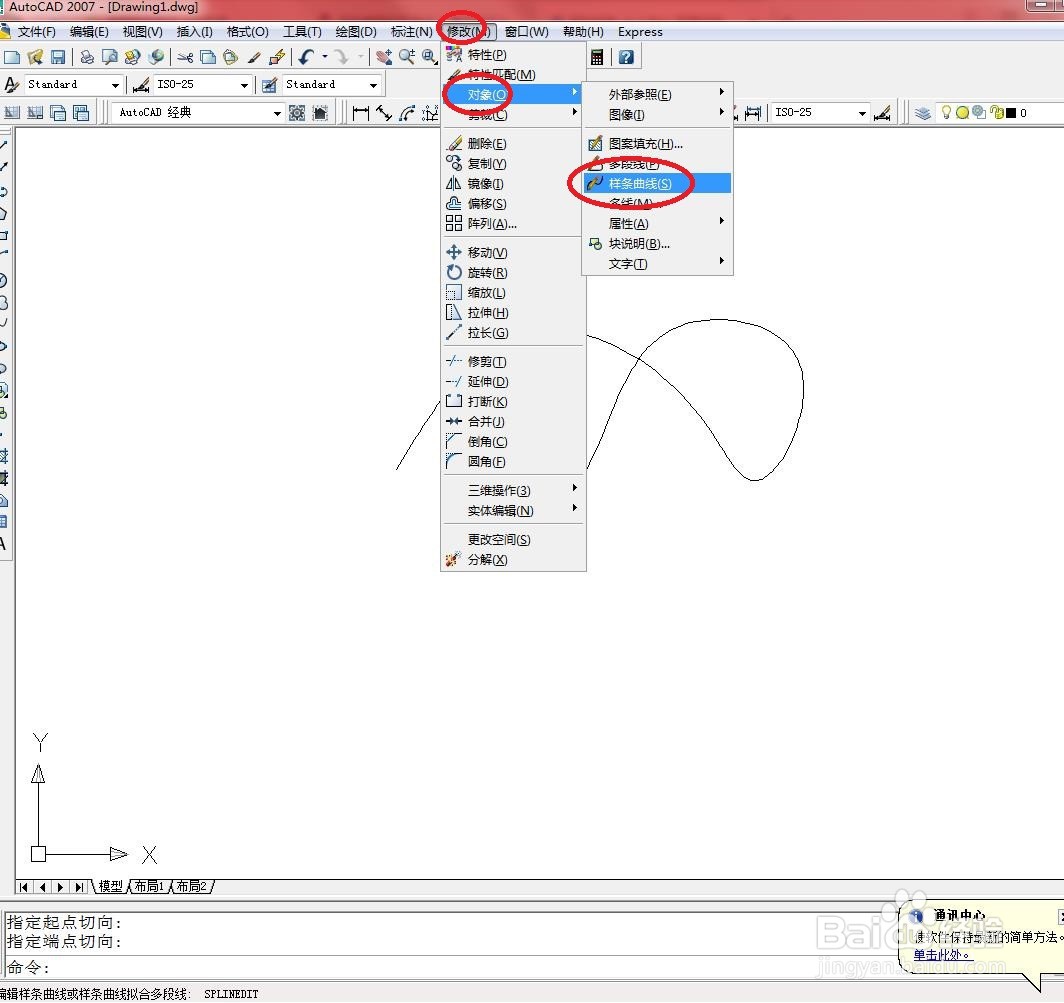
Task: Select the Arc Length dimension icon
Action: (407, 113)
